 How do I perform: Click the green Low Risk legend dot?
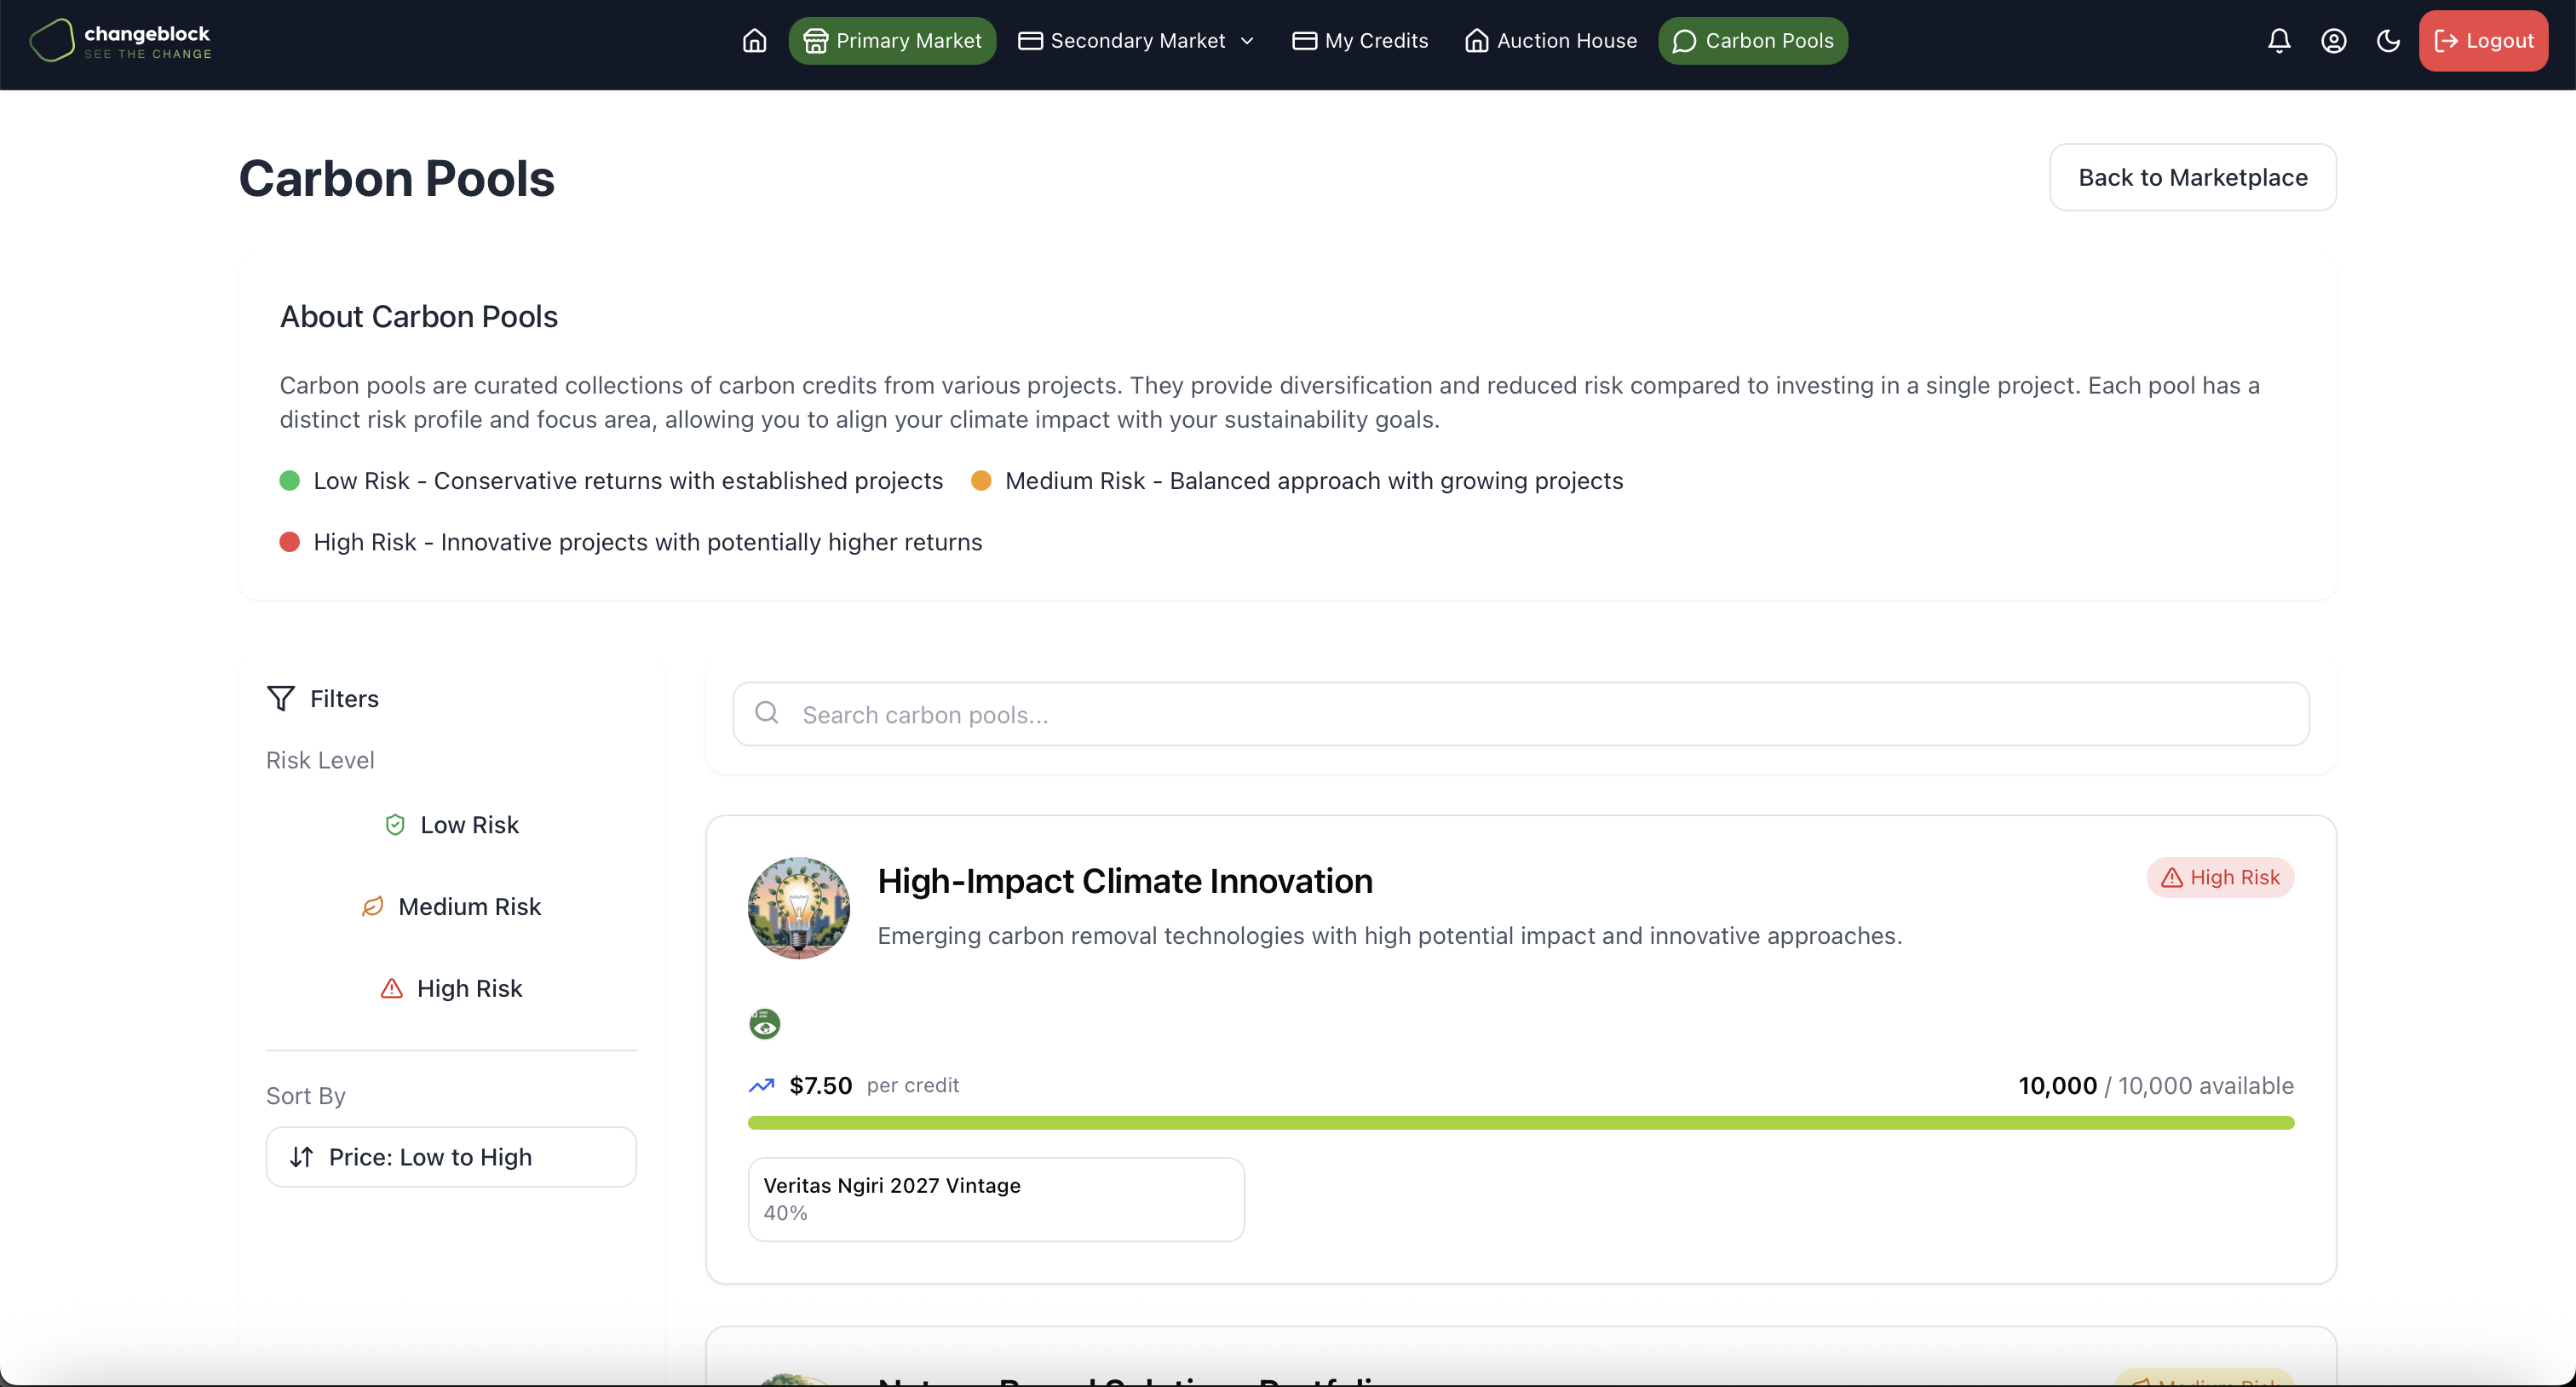[x=290, y=481]
